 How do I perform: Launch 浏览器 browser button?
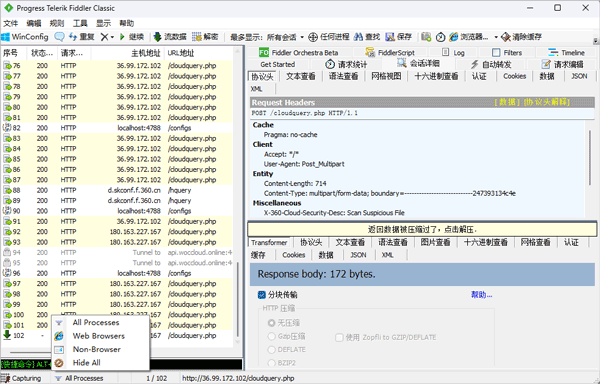(469, 37)
